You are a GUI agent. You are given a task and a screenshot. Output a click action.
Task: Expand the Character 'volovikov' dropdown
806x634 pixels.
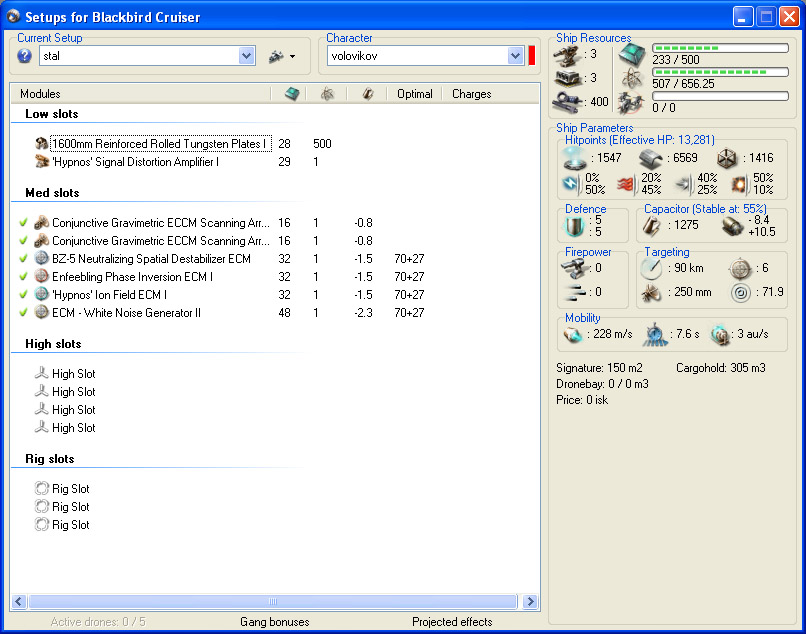click(516, 57)
